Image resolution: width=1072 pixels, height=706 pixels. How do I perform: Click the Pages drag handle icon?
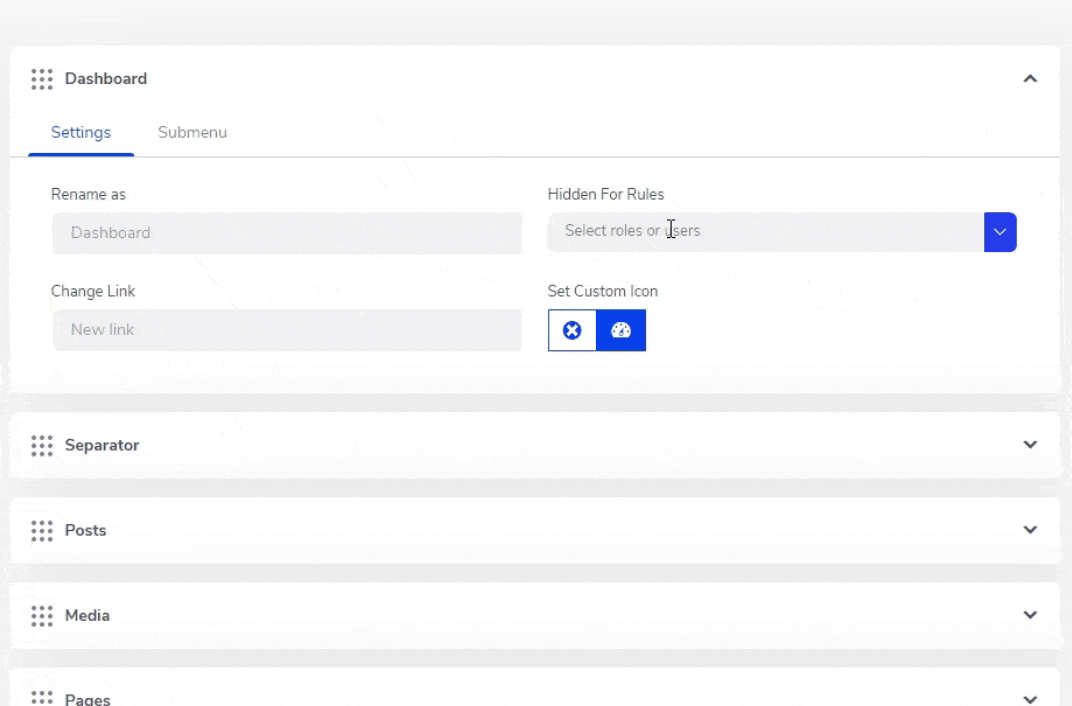click(x=42, y=698)
